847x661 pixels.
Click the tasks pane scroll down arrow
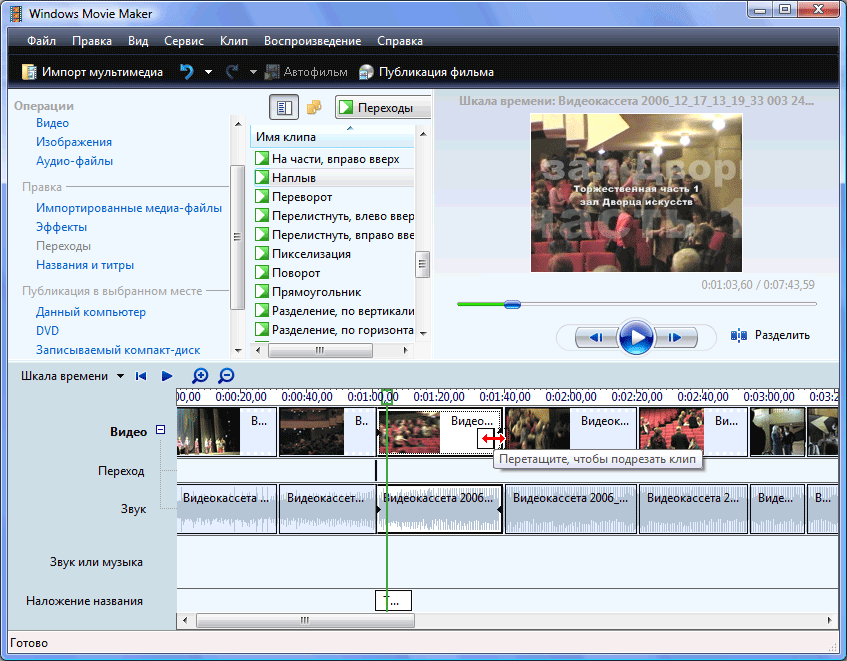[x=238, y=350]
